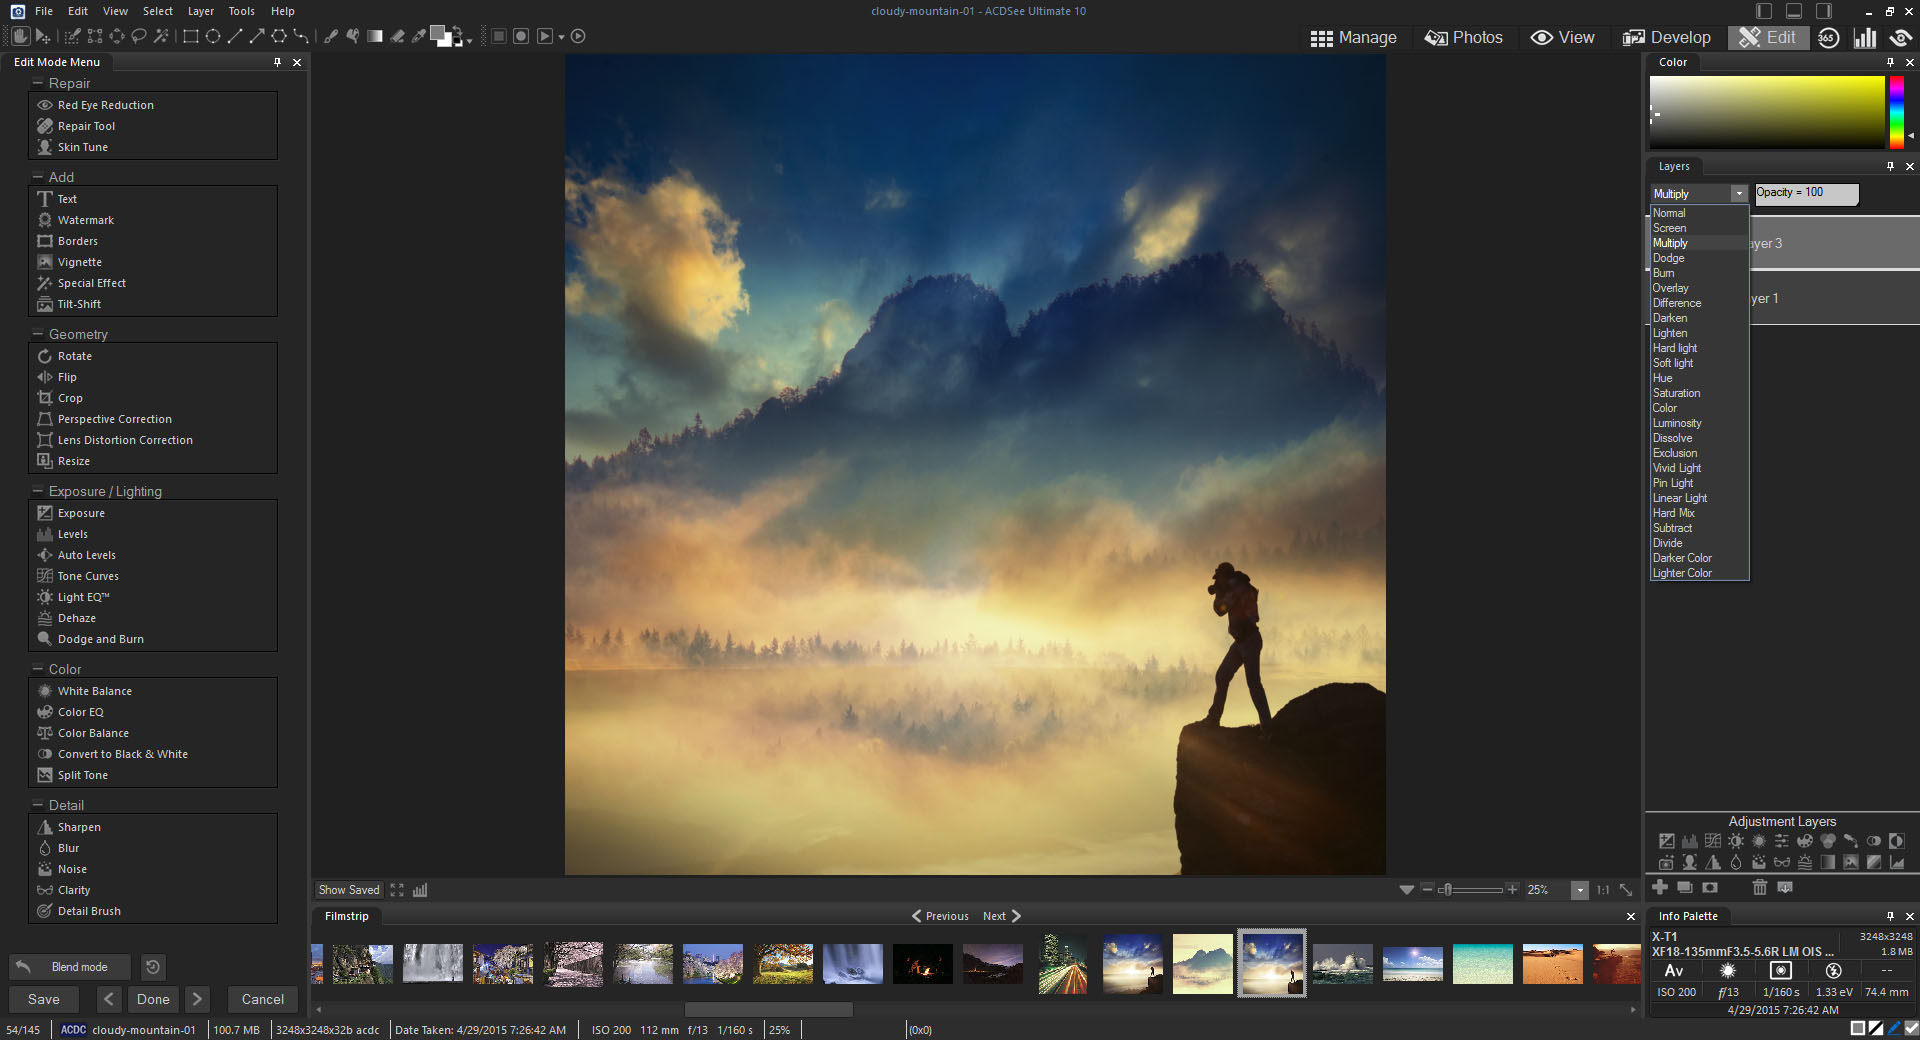The image size is (1920, 1040).
Task: Choose the Magic Wand selection tool
Action: pyautogui.click(x=161, y=37)
